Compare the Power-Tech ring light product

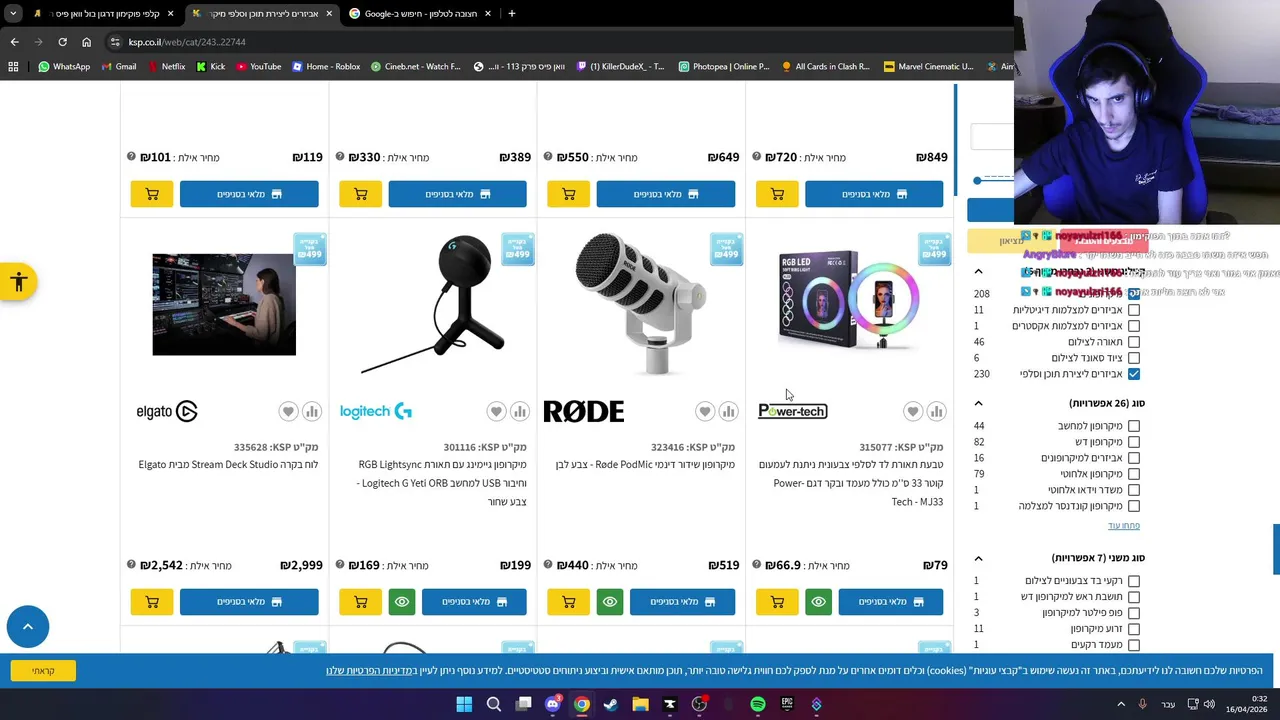click(936, 411)
